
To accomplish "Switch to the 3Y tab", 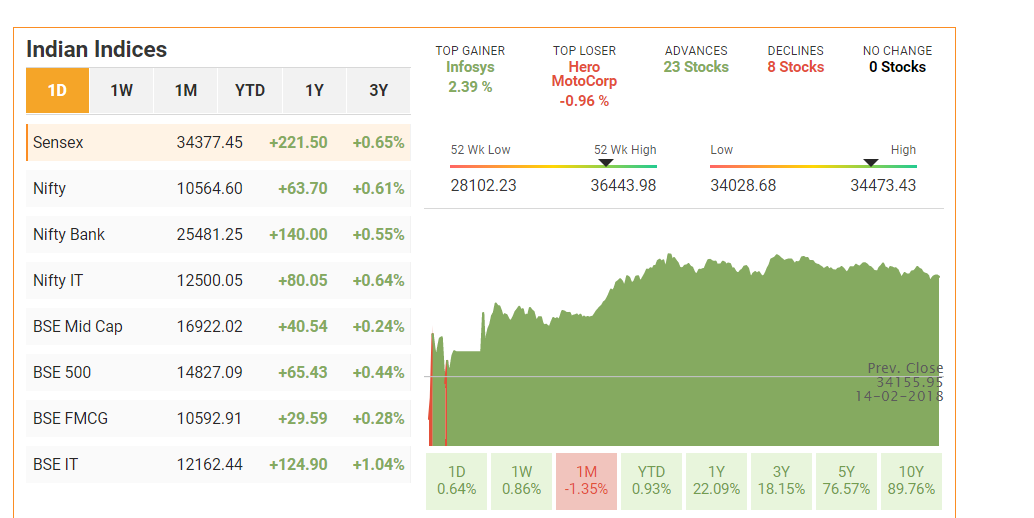I will pyautogui.click(x=378, y=91).
